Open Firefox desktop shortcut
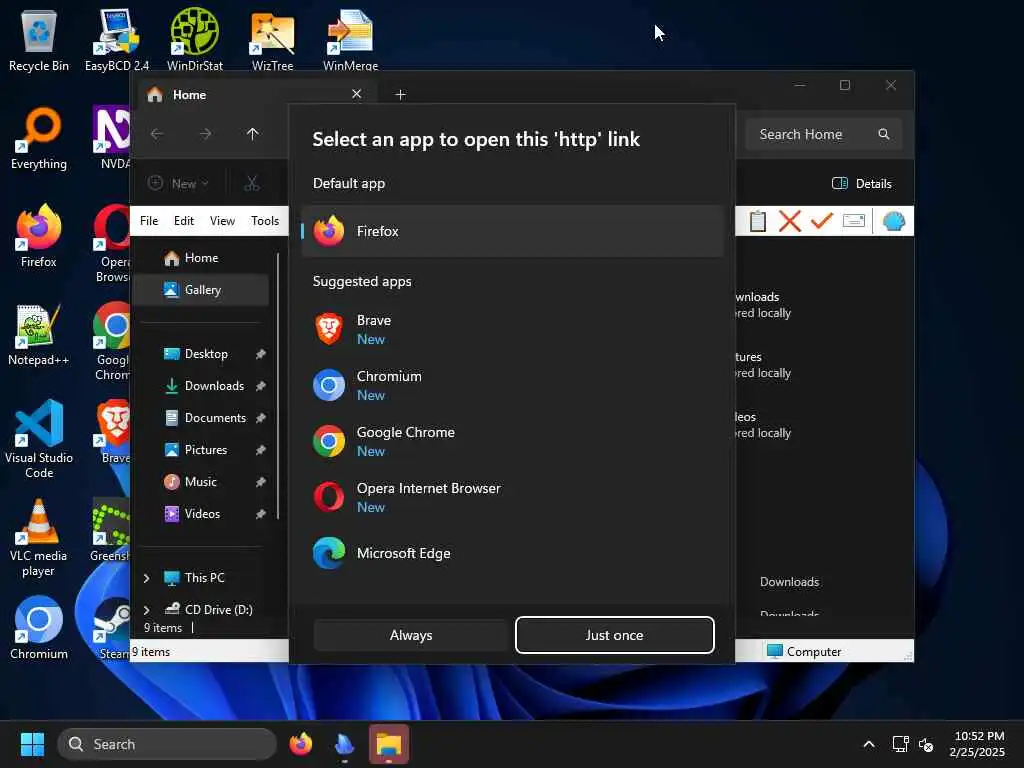 click(39, 236)
